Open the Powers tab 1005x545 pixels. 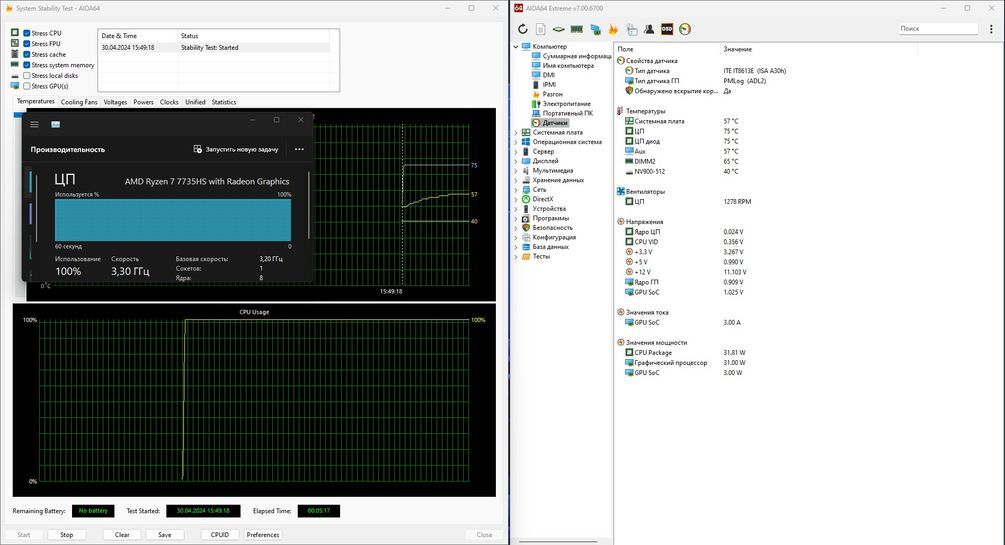(x=144, y=102)
